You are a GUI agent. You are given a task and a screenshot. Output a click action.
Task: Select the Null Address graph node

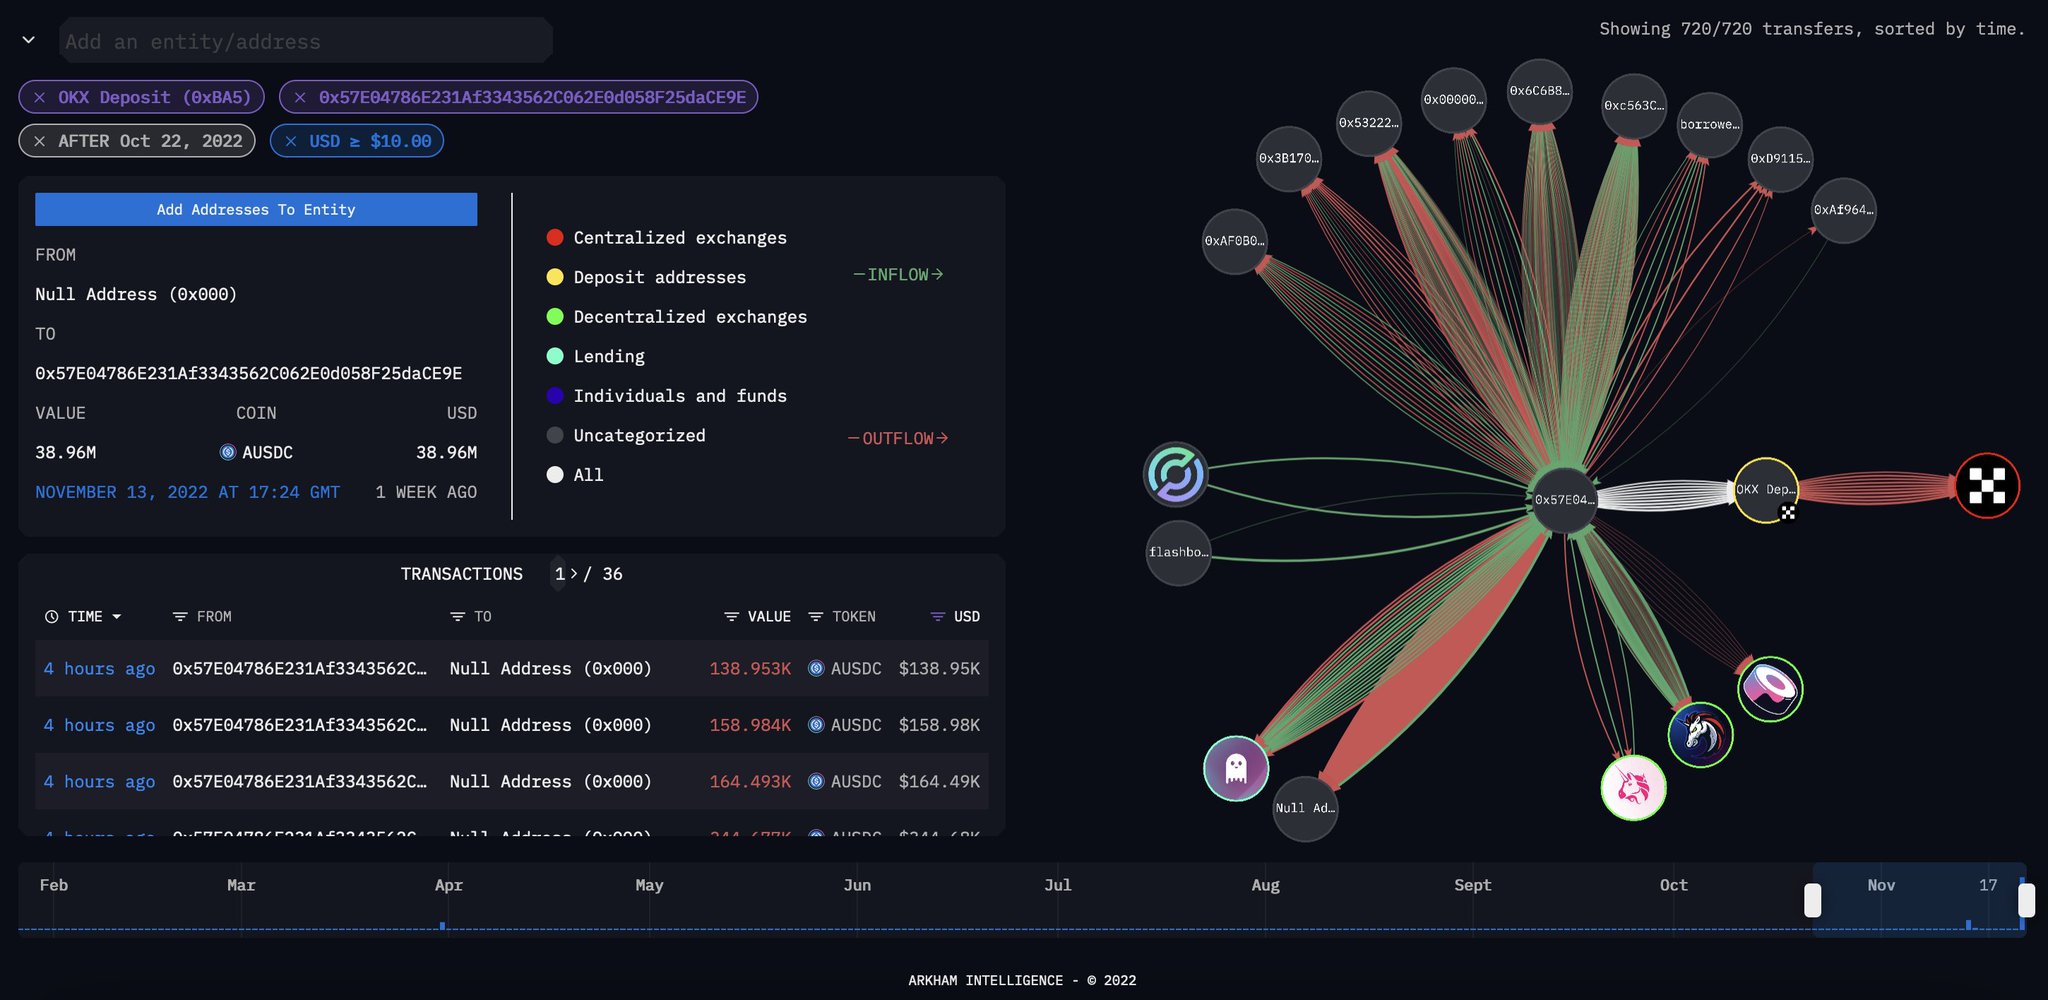pyautogui.click(x=1305, y=808)
